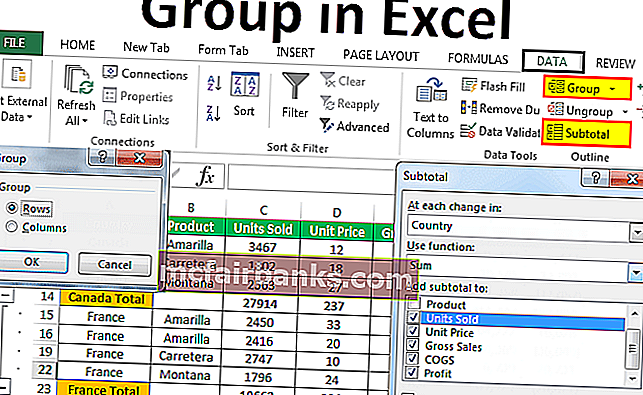Screen dimensions: 643x395
Task: Click Text to Columns
Action: click(430, 108)
